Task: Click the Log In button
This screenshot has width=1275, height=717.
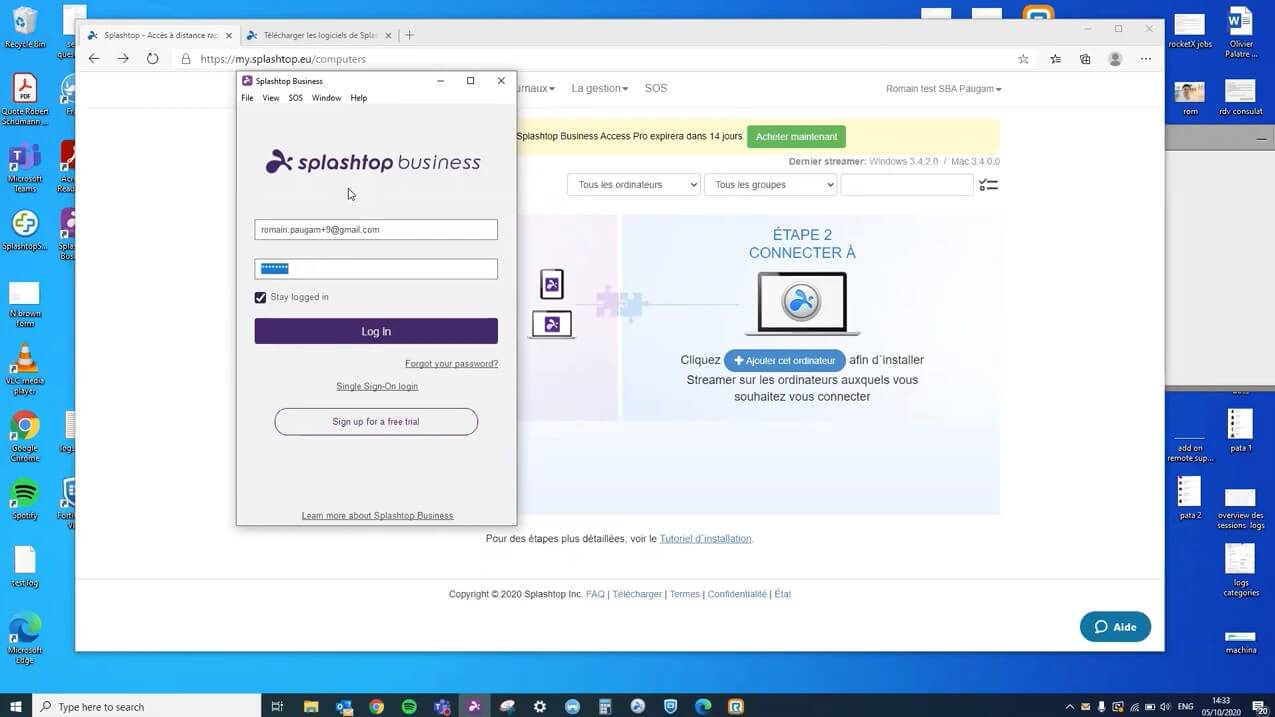Action: (x=376, y=331)
